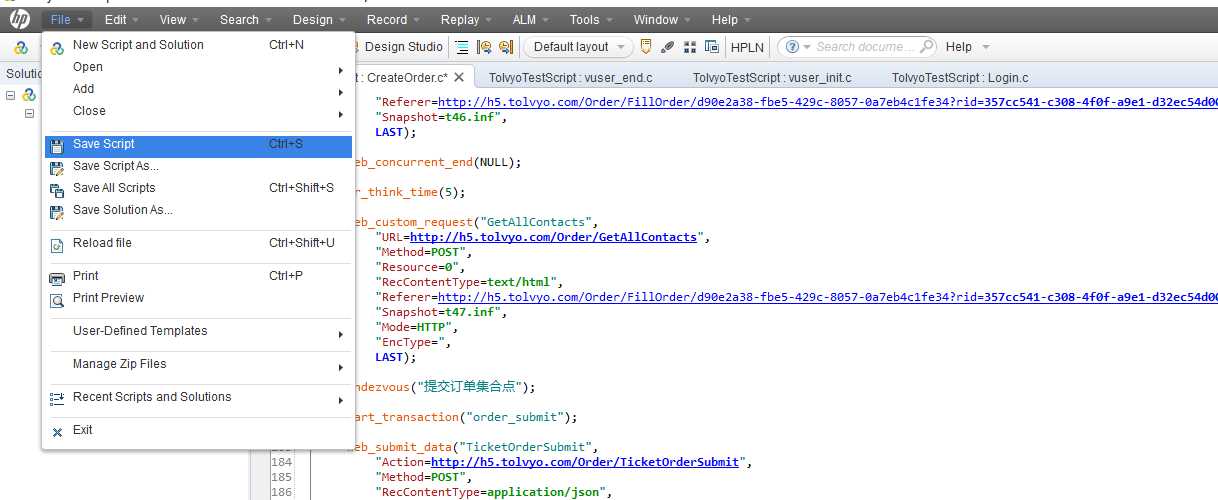Click the four-squares grid toolbar icon

(690, 47)
